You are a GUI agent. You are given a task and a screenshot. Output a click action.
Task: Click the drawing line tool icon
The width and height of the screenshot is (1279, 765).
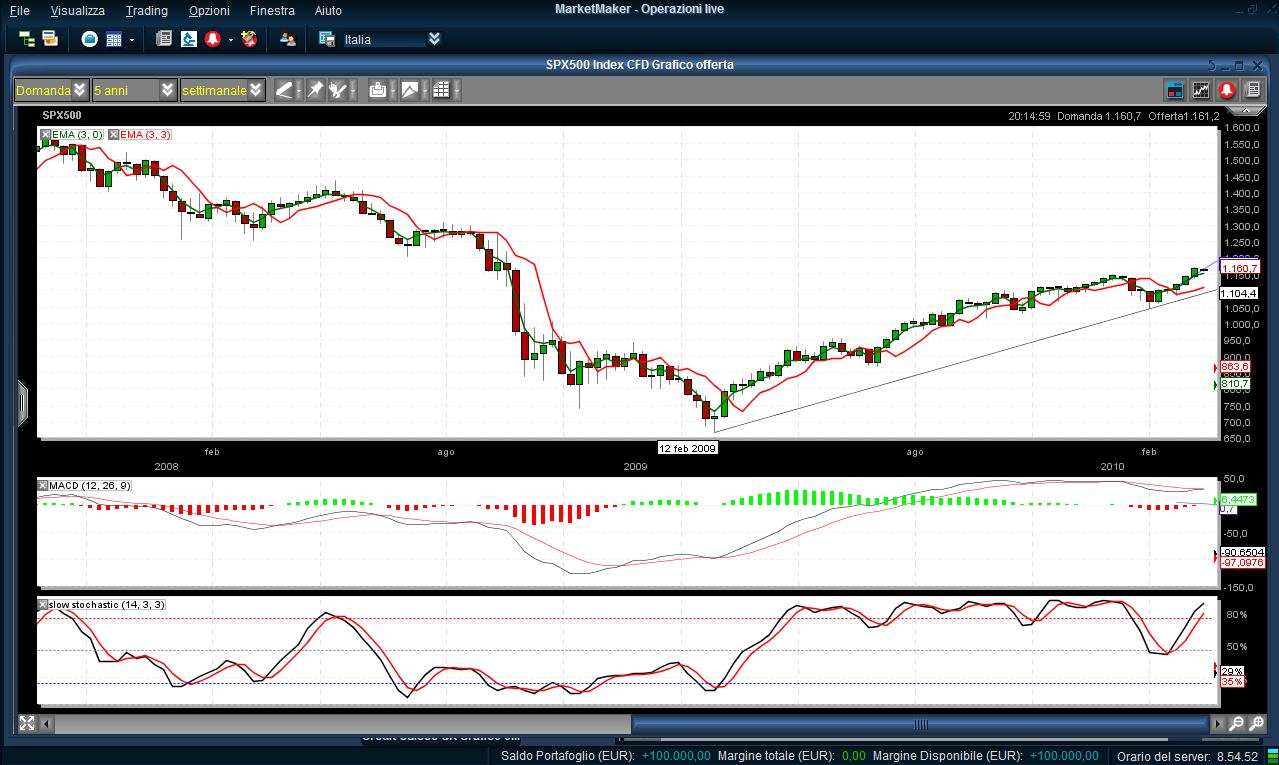284,90
